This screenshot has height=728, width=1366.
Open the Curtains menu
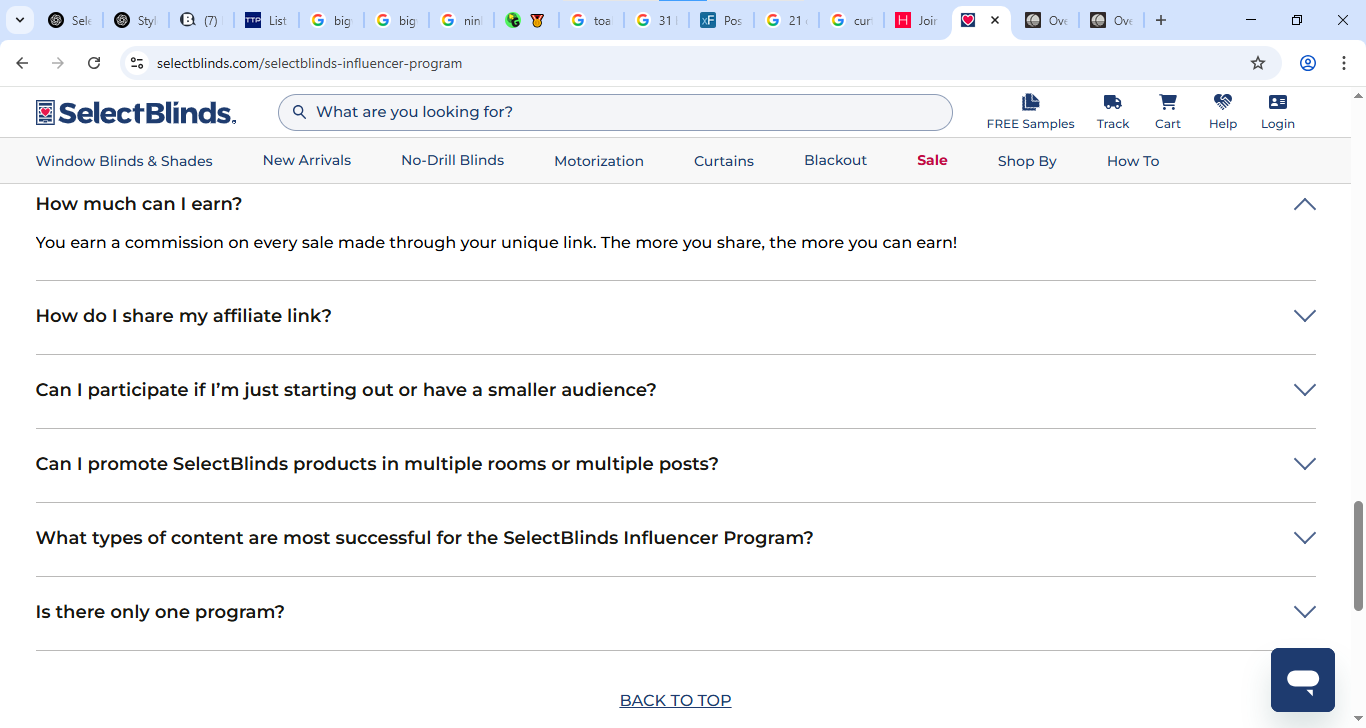pos(724,161)
